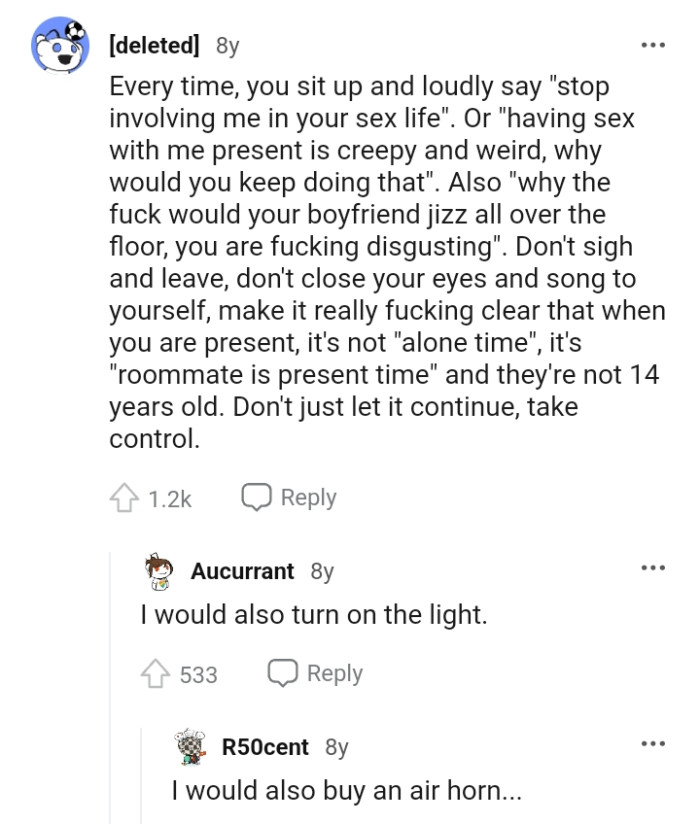Click the upvote arrow on the [deleted] comment
Viewport: 700px width, 824px height.
point(125,496)
